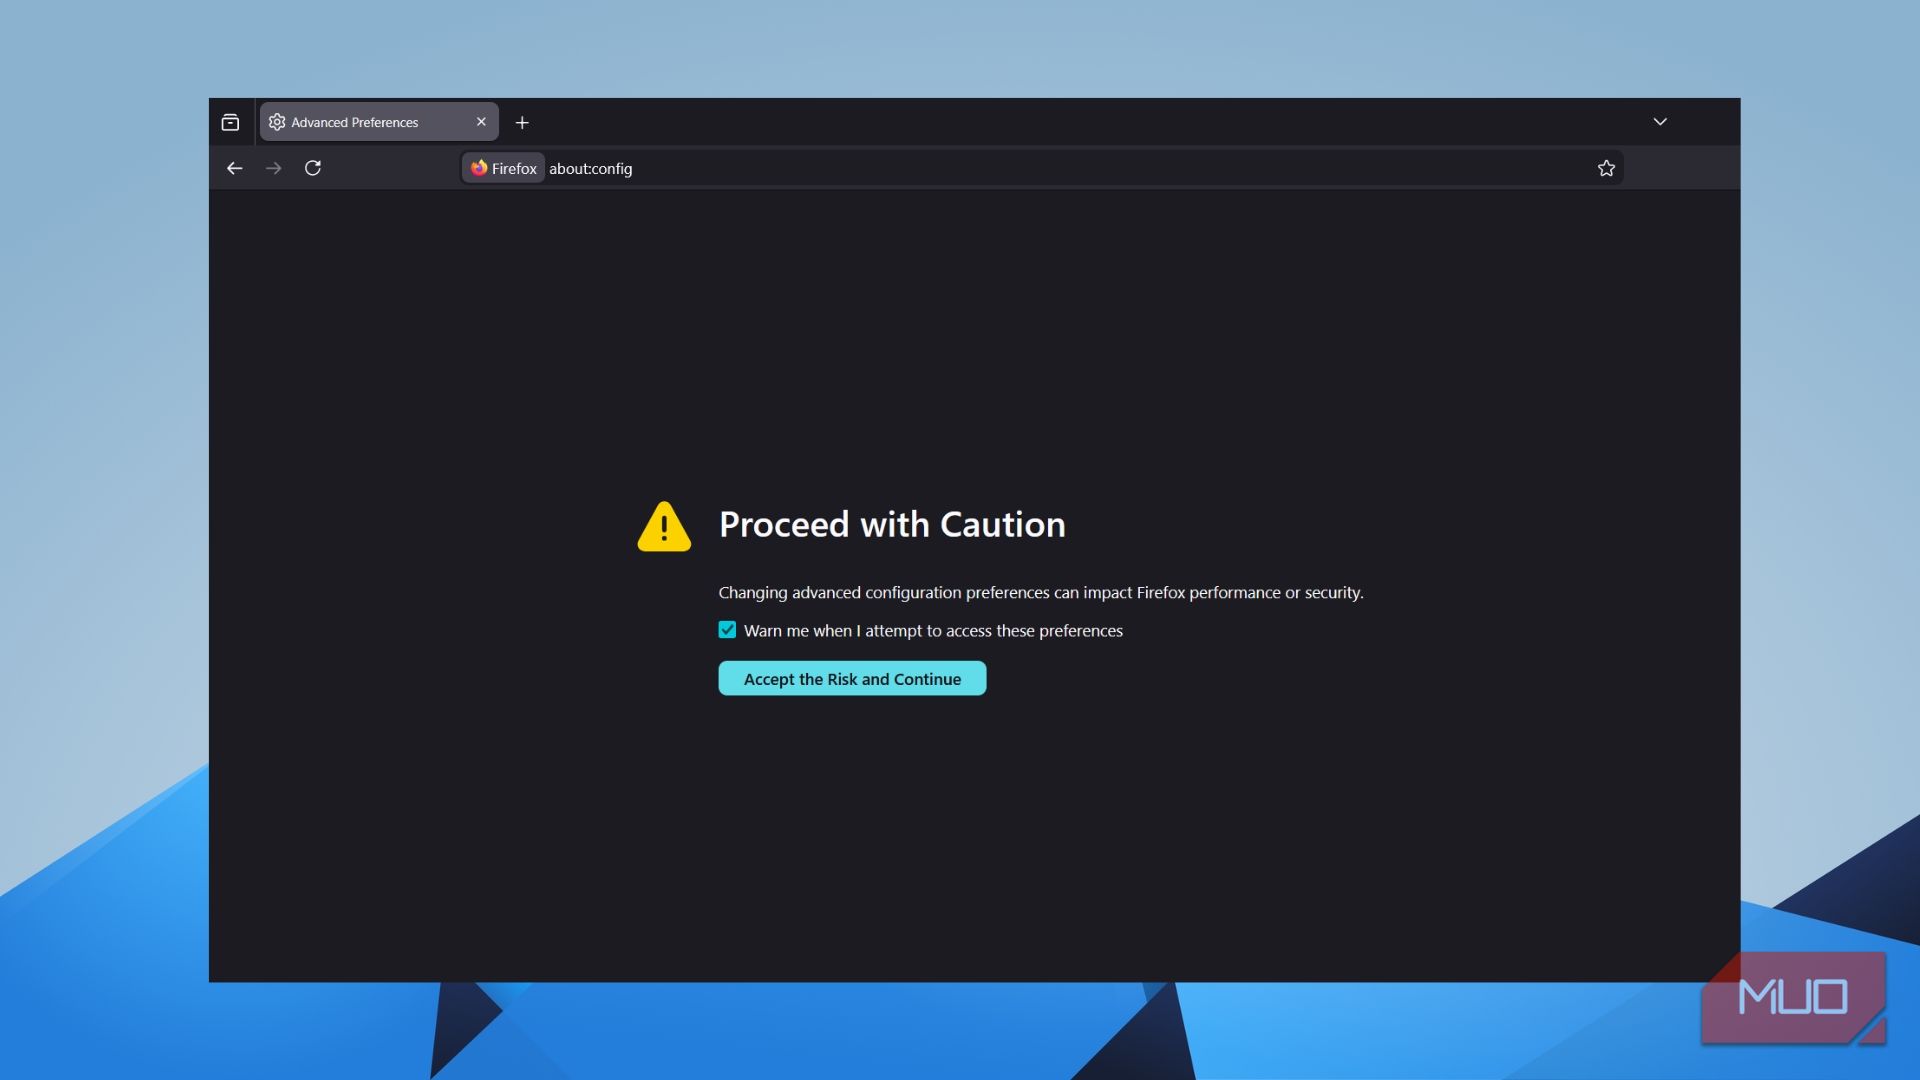Open Firefox View from the tab bar
The width and height of the screenshot is (1920, 1080).
[x=230, y=122]
